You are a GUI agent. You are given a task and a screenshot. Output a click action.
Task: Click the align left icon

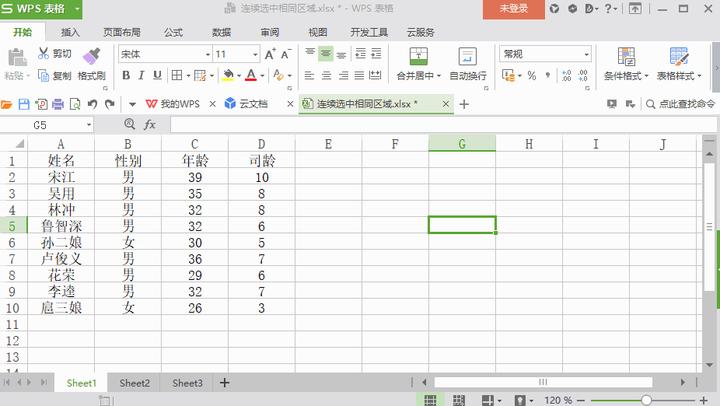point(309,75)
